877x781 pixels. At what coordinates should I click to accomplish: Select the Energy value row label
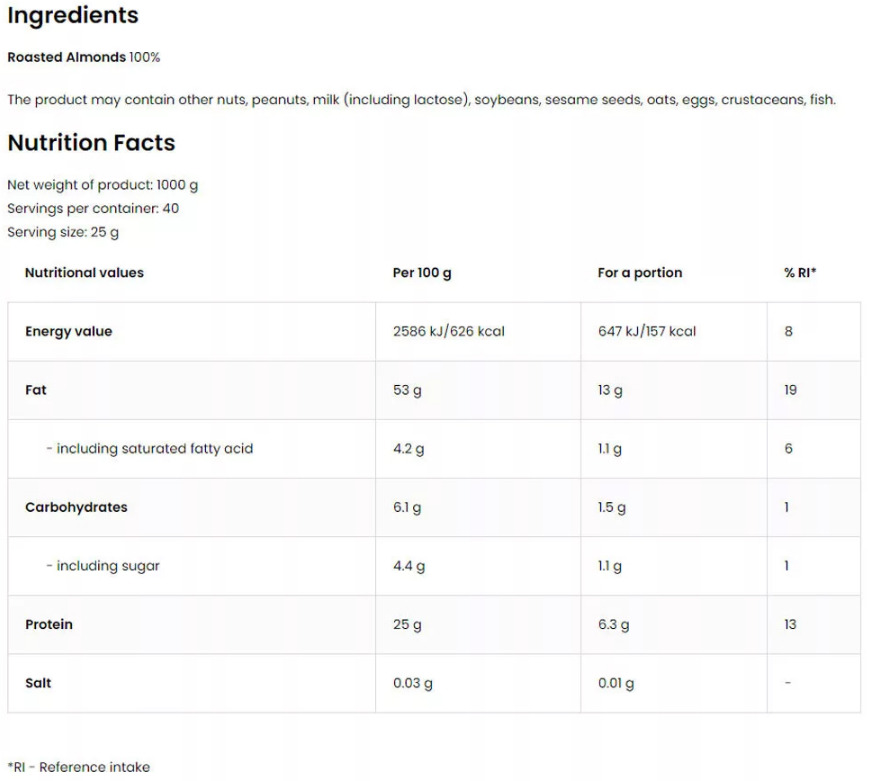pyautogui.click(x=69, y=331)
